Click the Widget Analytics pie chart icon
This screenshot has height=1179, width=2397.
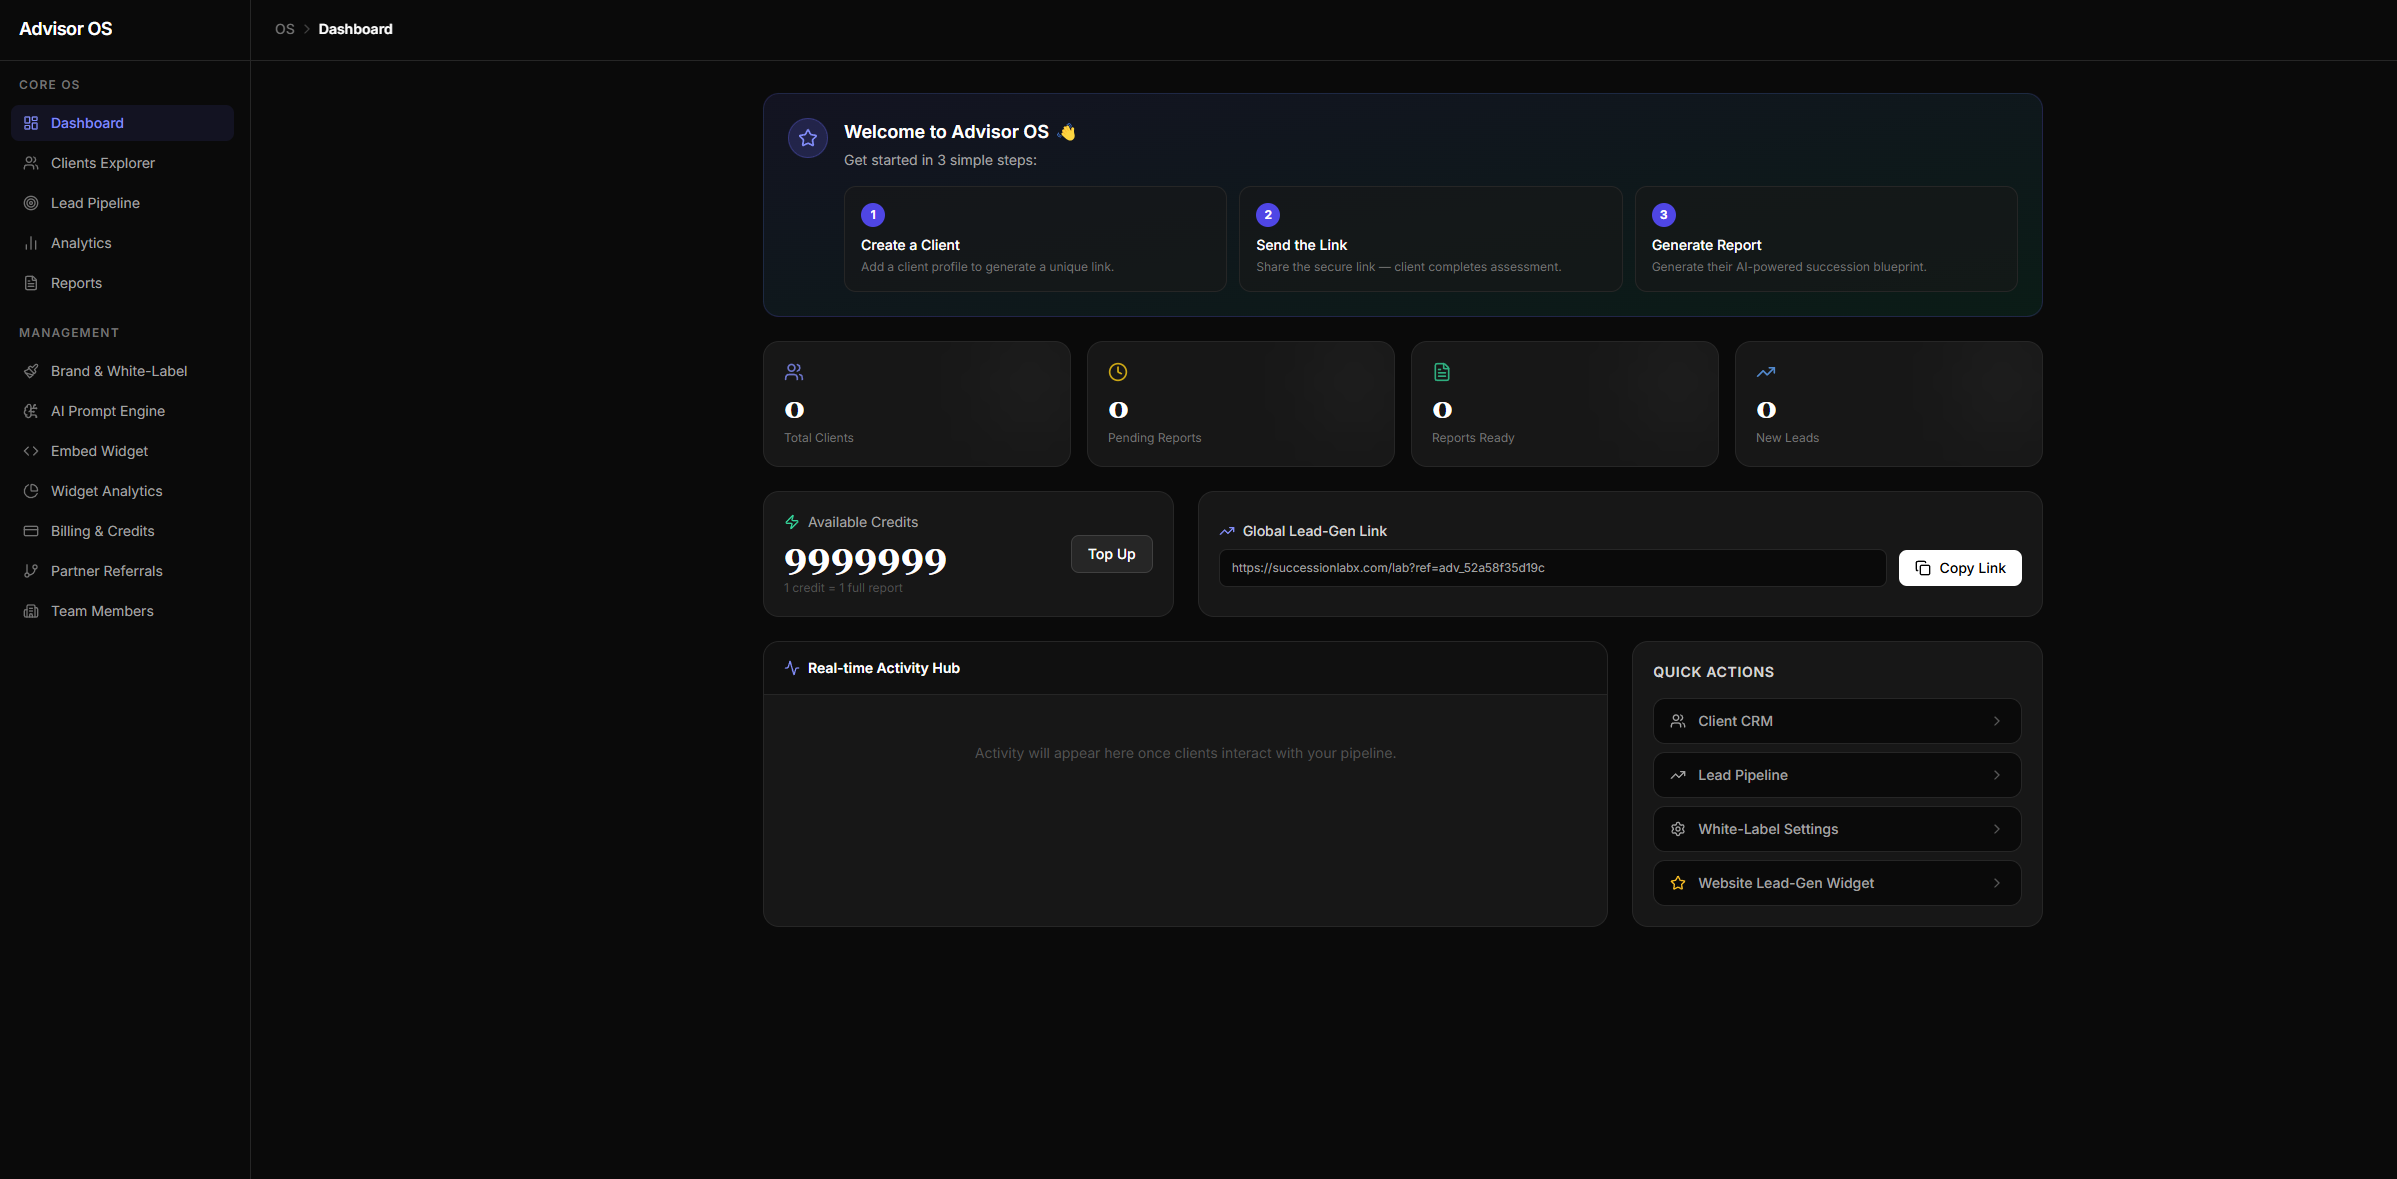pos(31,491)
